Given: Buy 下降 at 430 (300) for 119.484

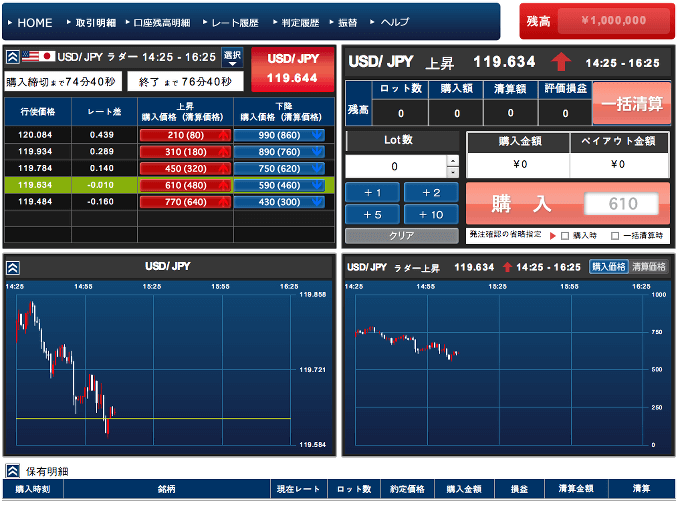Looking at the screenshot, I should (279, 202).
